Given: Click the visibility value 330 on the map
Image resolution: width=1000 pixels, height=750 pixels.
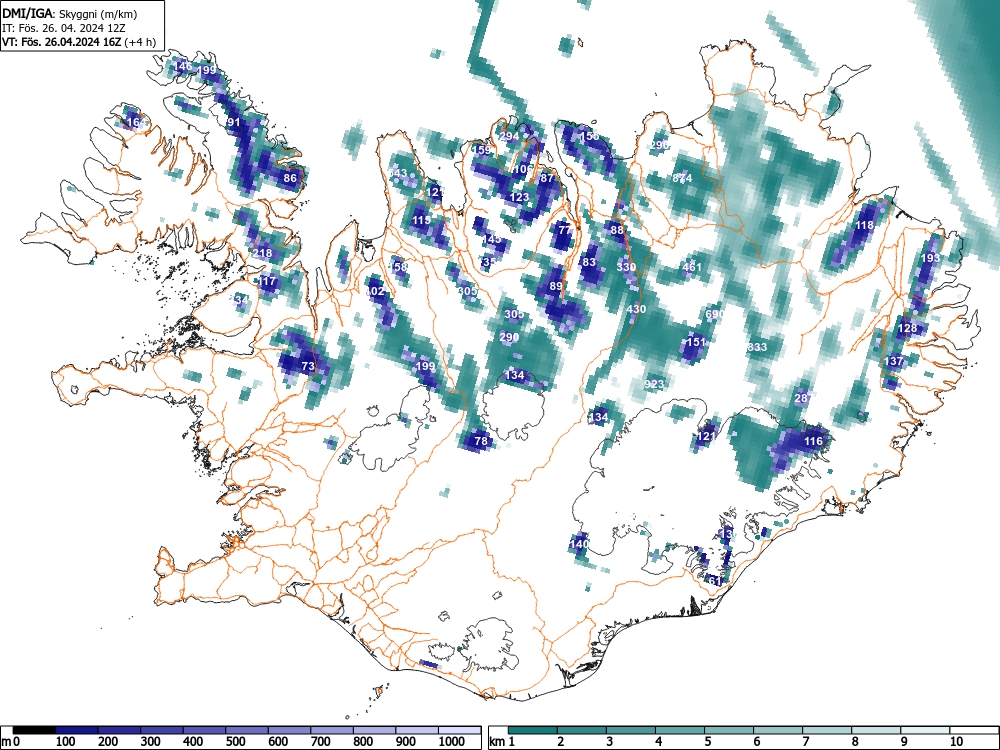Looking at the screenshot, I should coord(626,267).
